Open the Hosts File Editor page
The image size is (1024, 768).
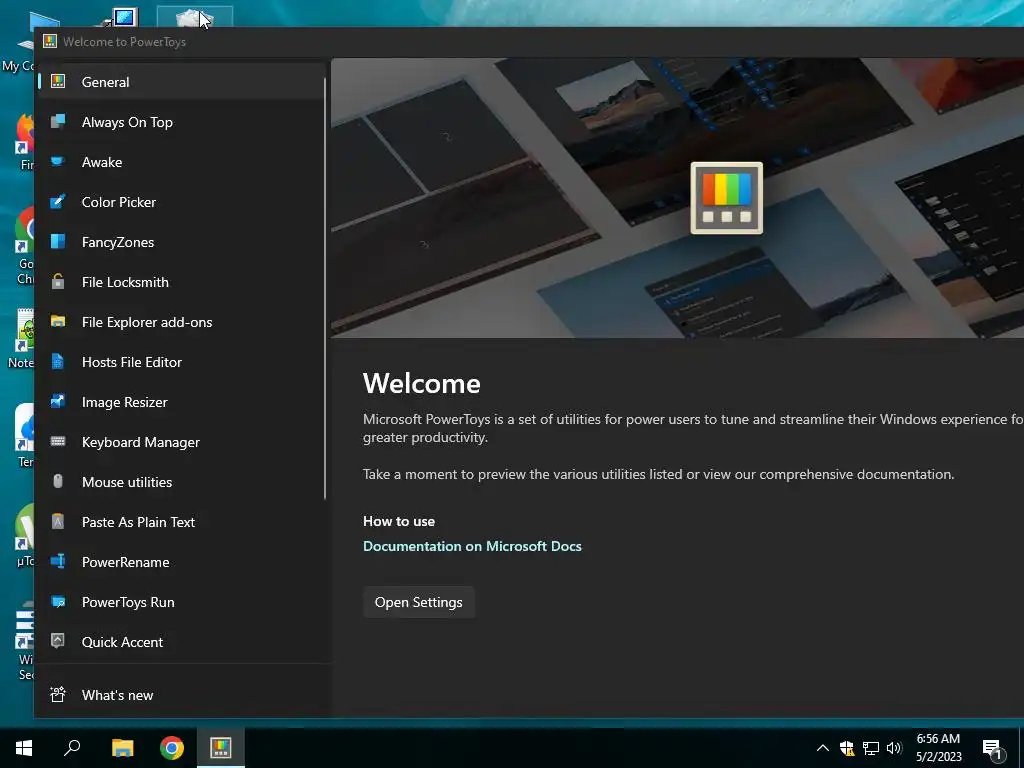tap(182, 361)
